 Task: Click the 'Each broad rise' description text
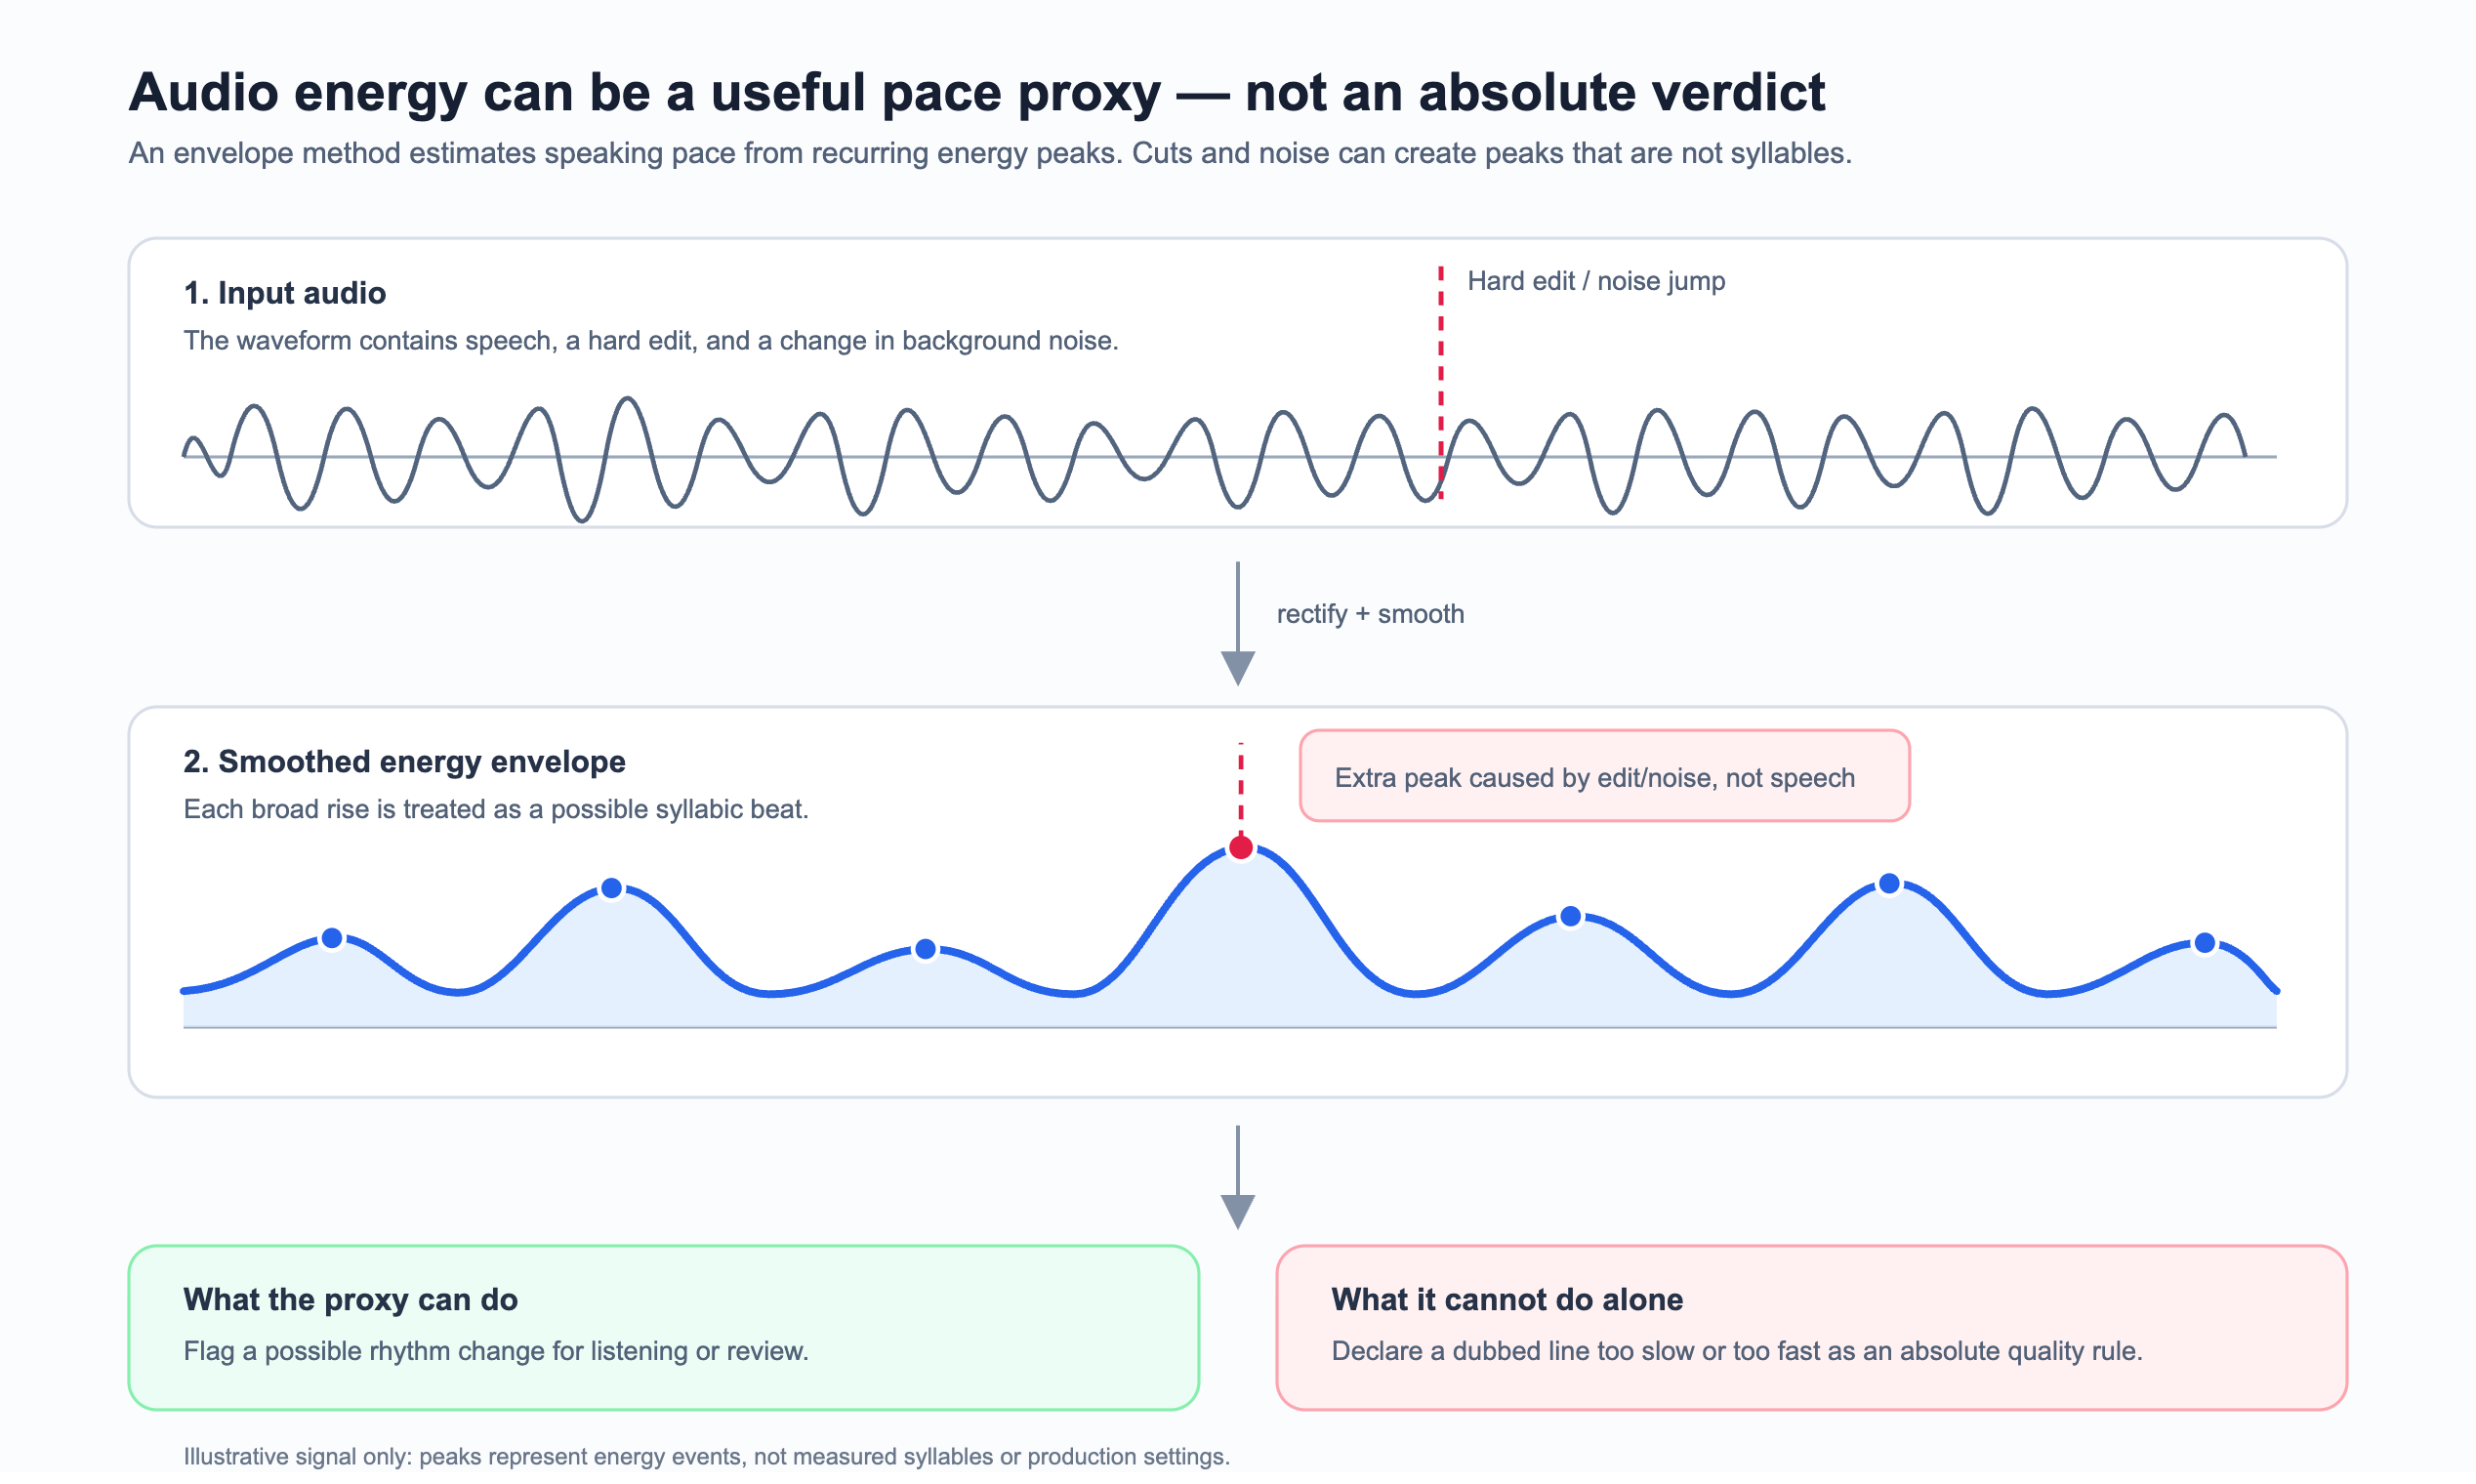496,809
